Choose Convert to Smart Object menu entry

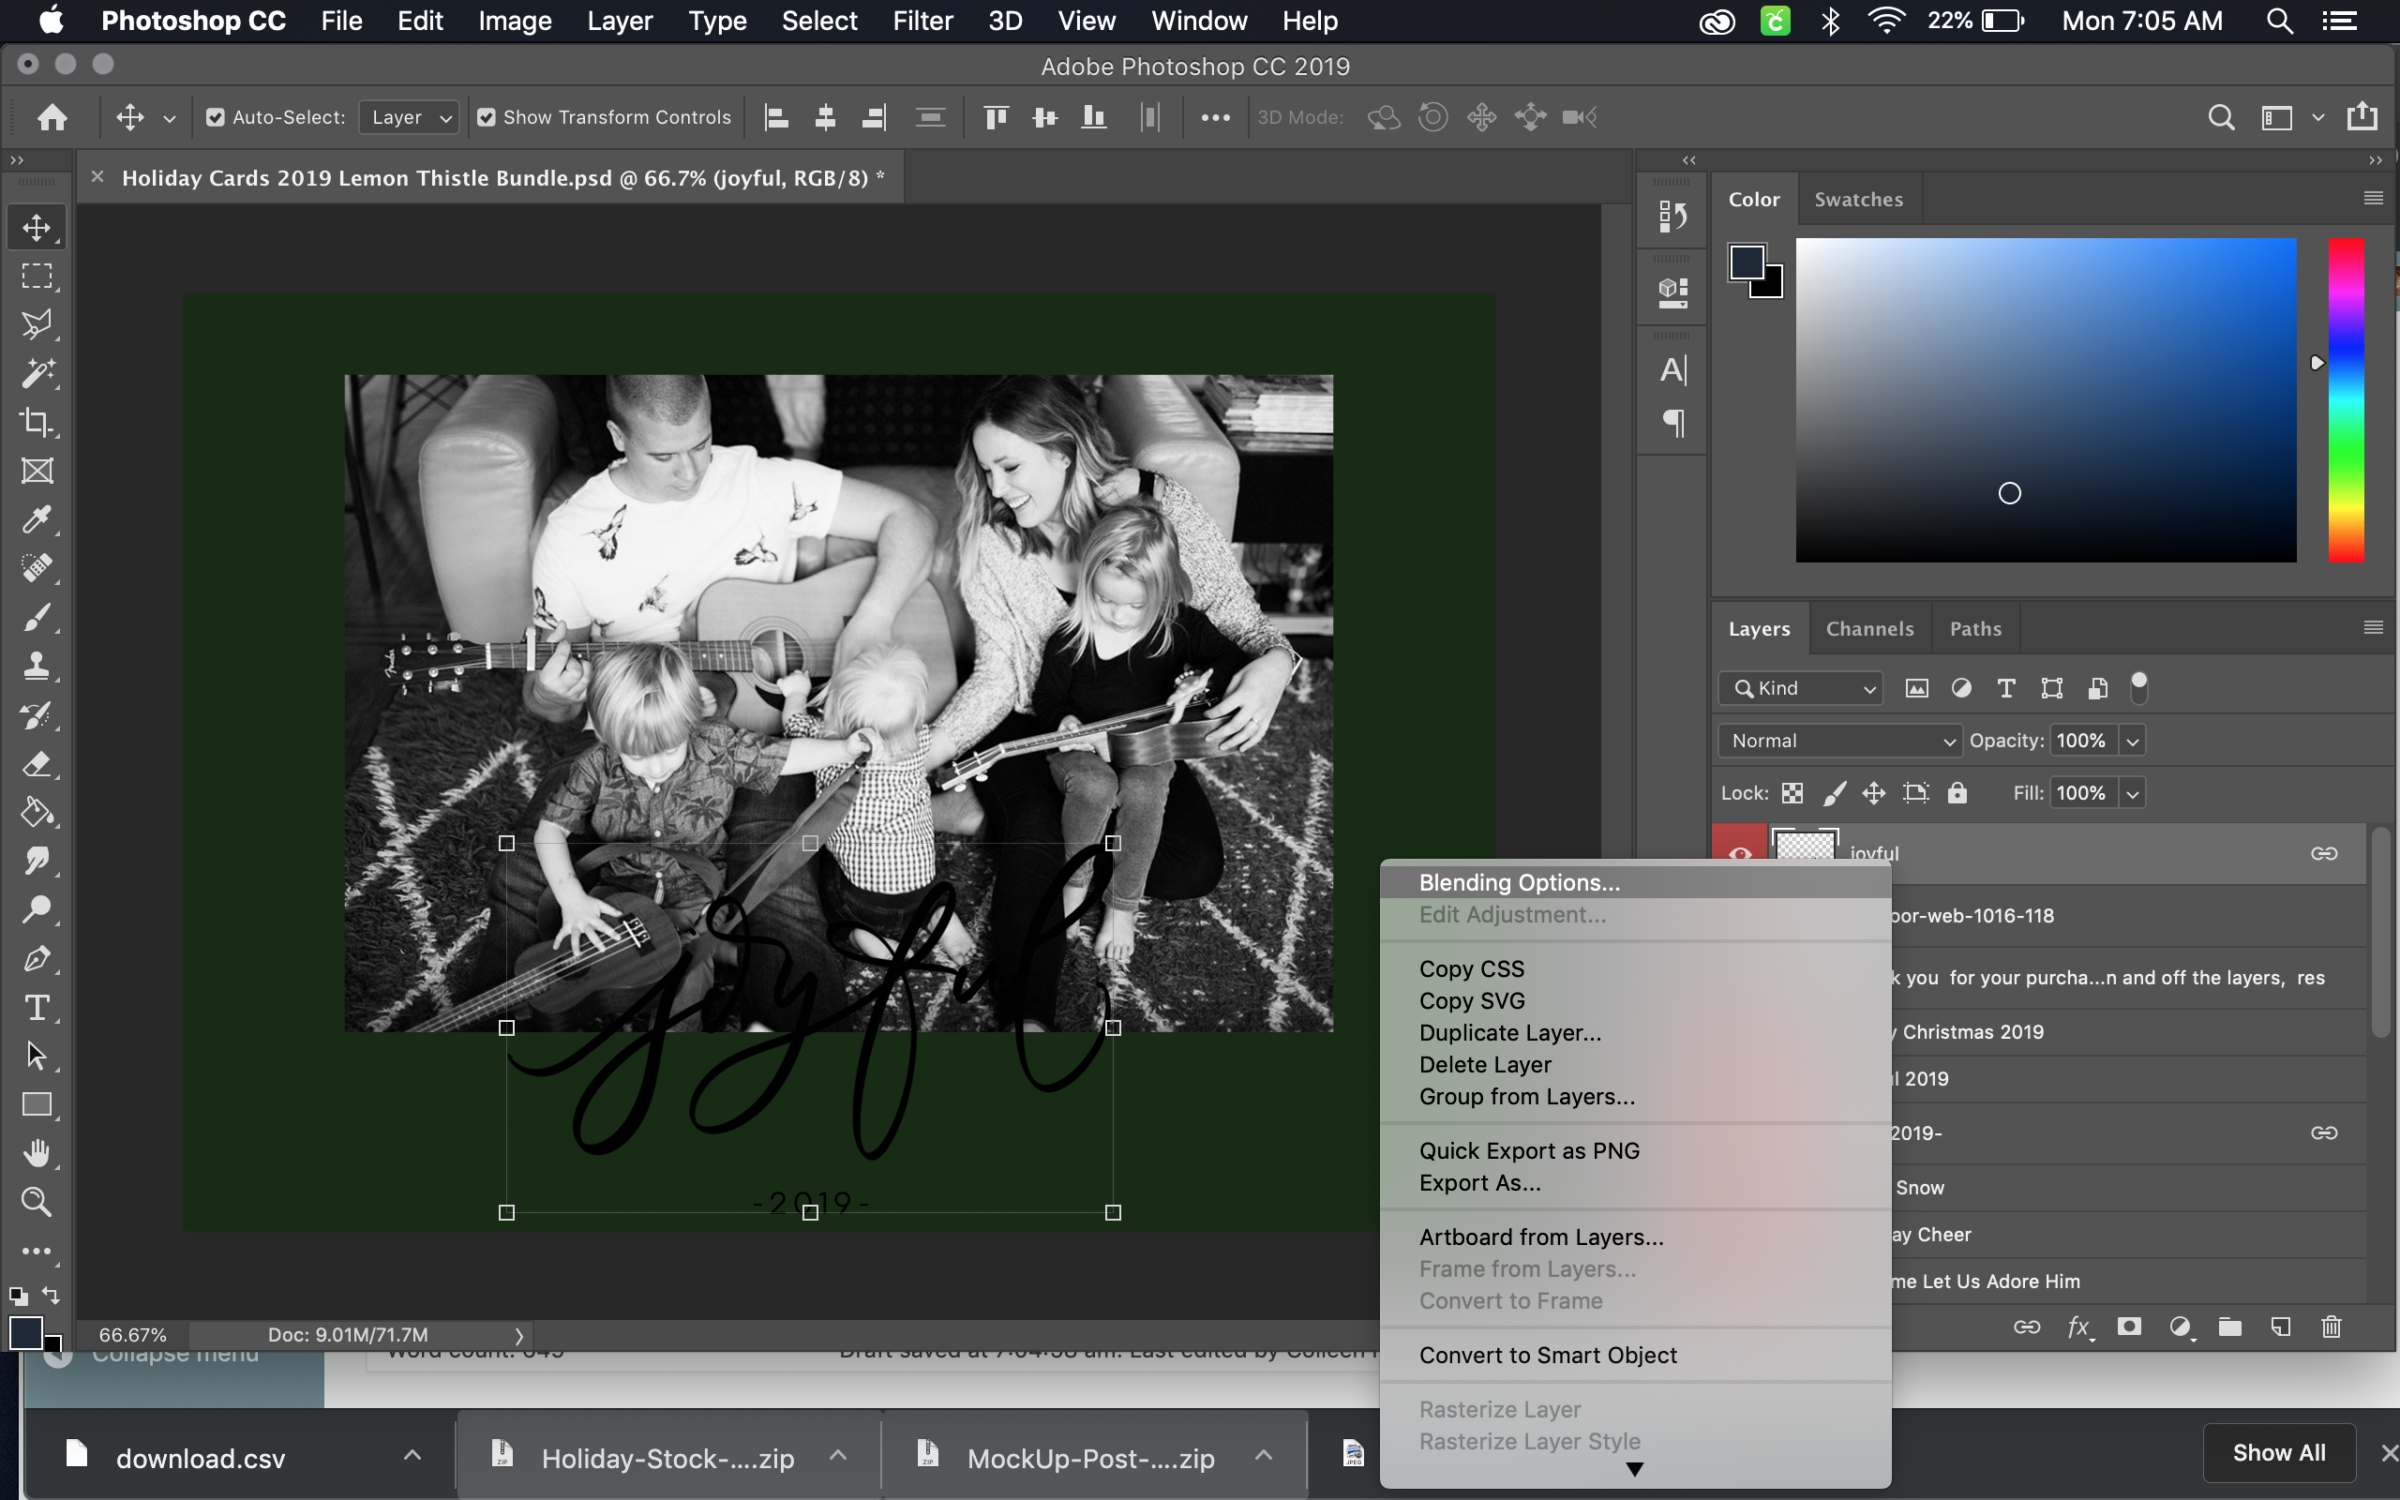coord(1547,1355)
